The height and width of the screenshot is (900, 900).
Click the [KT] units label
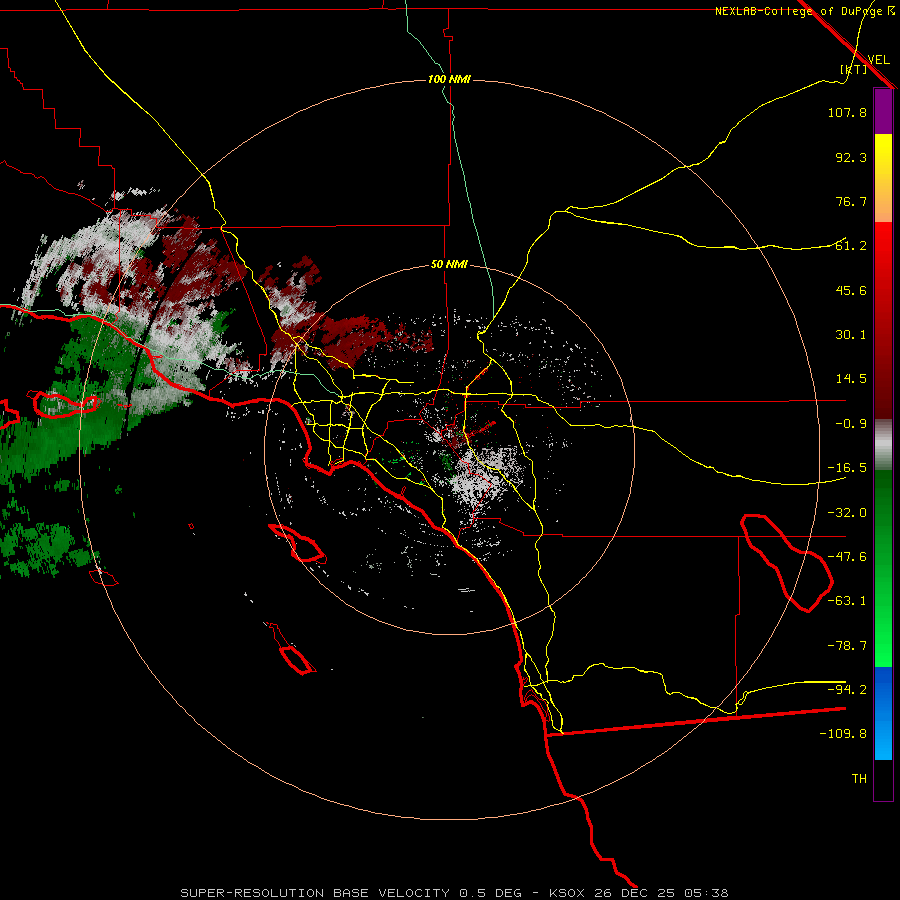click(x=854, y=69)
